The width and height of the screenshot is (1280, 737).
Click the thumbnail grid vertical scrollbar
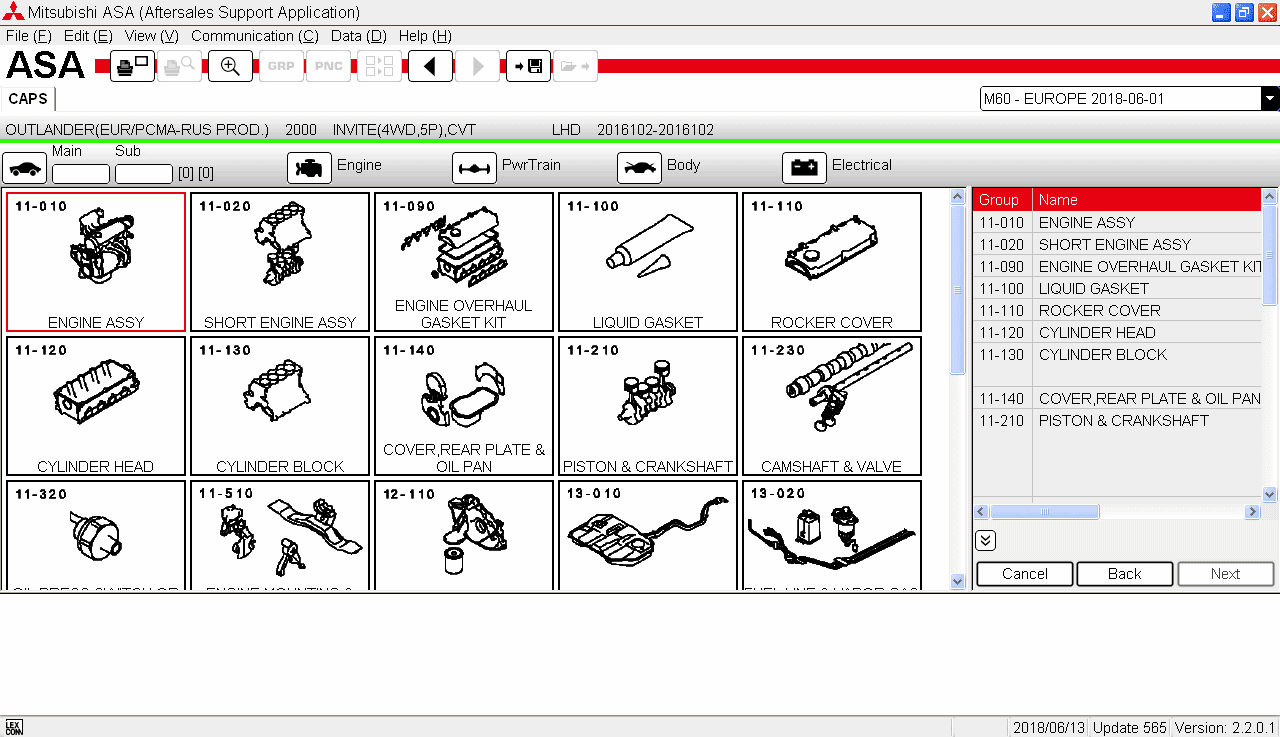pyautogui.click(x=957, y=389)
